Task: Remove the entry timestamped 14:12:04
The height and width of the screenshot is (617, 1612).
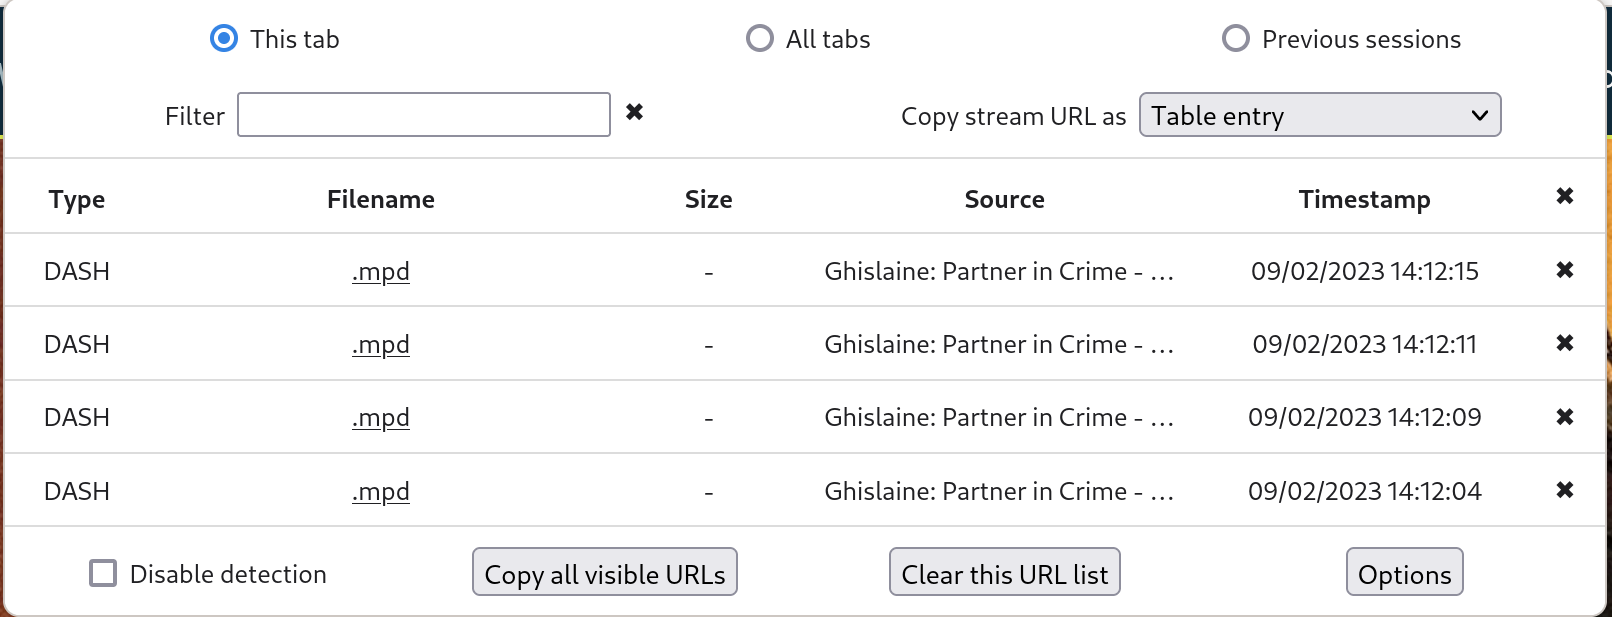Action: pos(1565,490)
